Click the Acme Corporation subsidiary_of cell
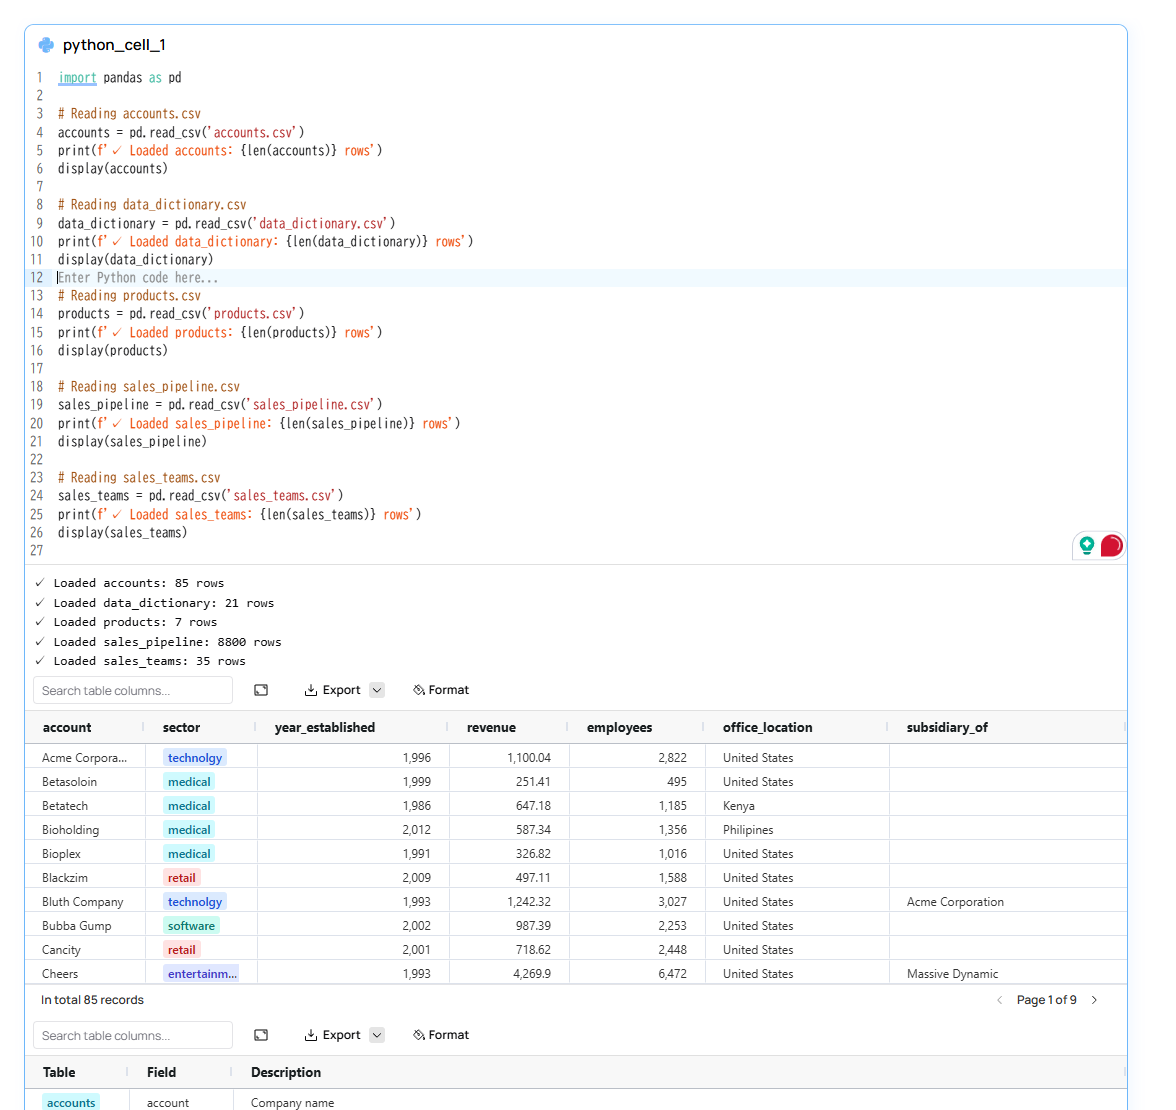1176x1110 pixels. coord(955,902)
